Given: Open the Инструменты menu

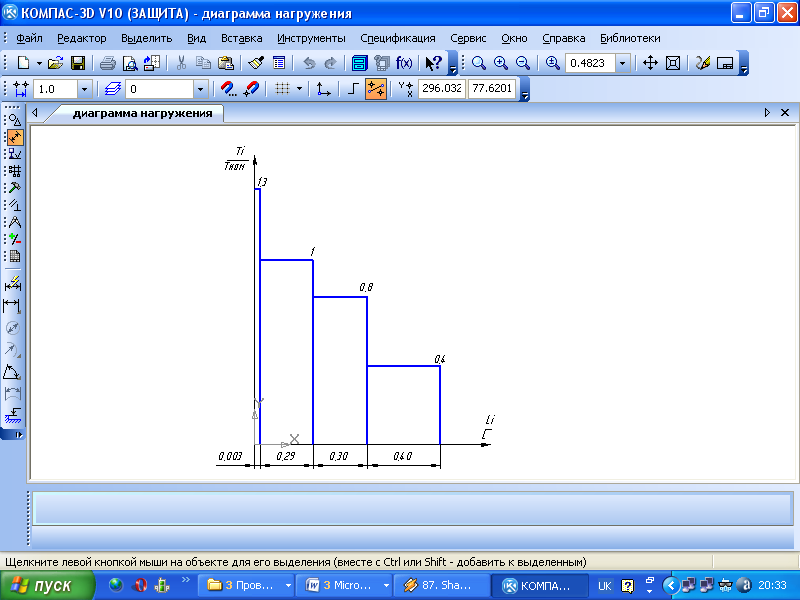Looking at the screenshot, I should 311,38.
